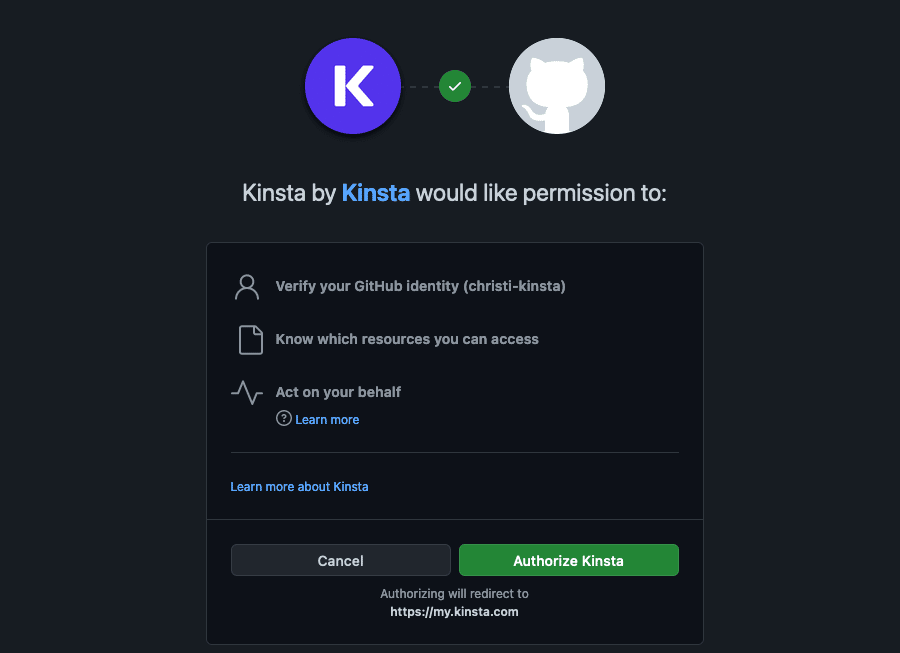The width and height of the screenshot is (900, 653).
Task: Click the circled question mark help icon
Action: [283, 419]
